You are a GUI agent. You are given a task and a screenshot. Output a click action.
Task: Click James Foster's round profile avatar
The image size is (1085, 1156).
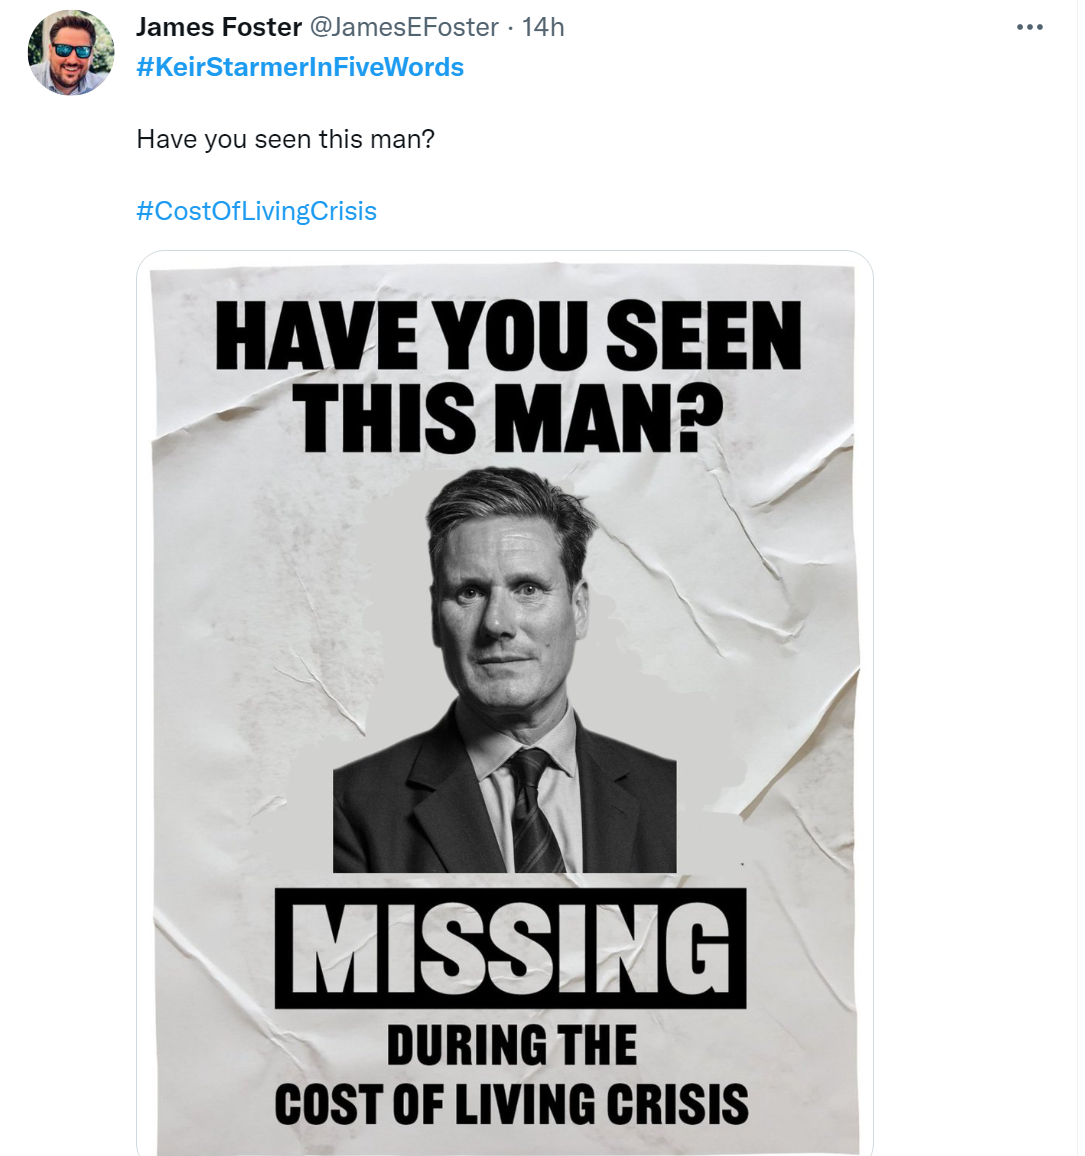pyautogui.click(x=70, y=52)
